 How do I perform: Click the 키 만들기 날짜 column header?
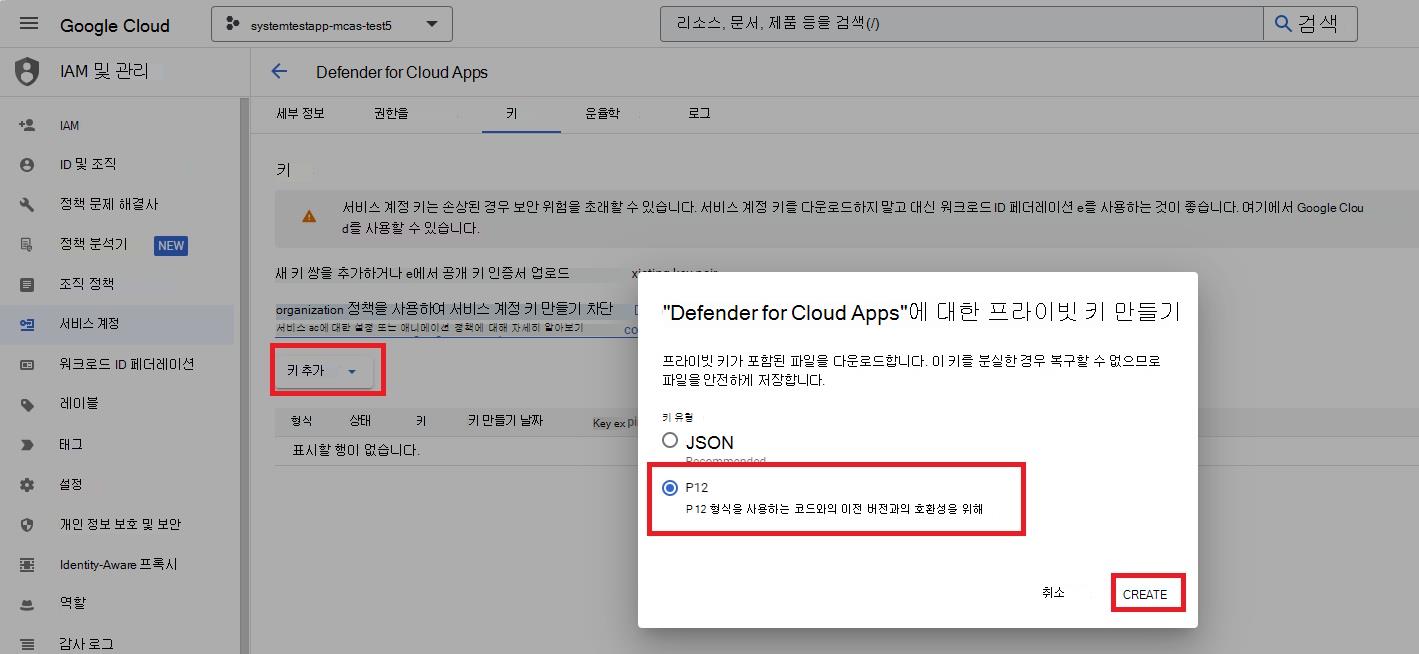(x=505, y=421)
